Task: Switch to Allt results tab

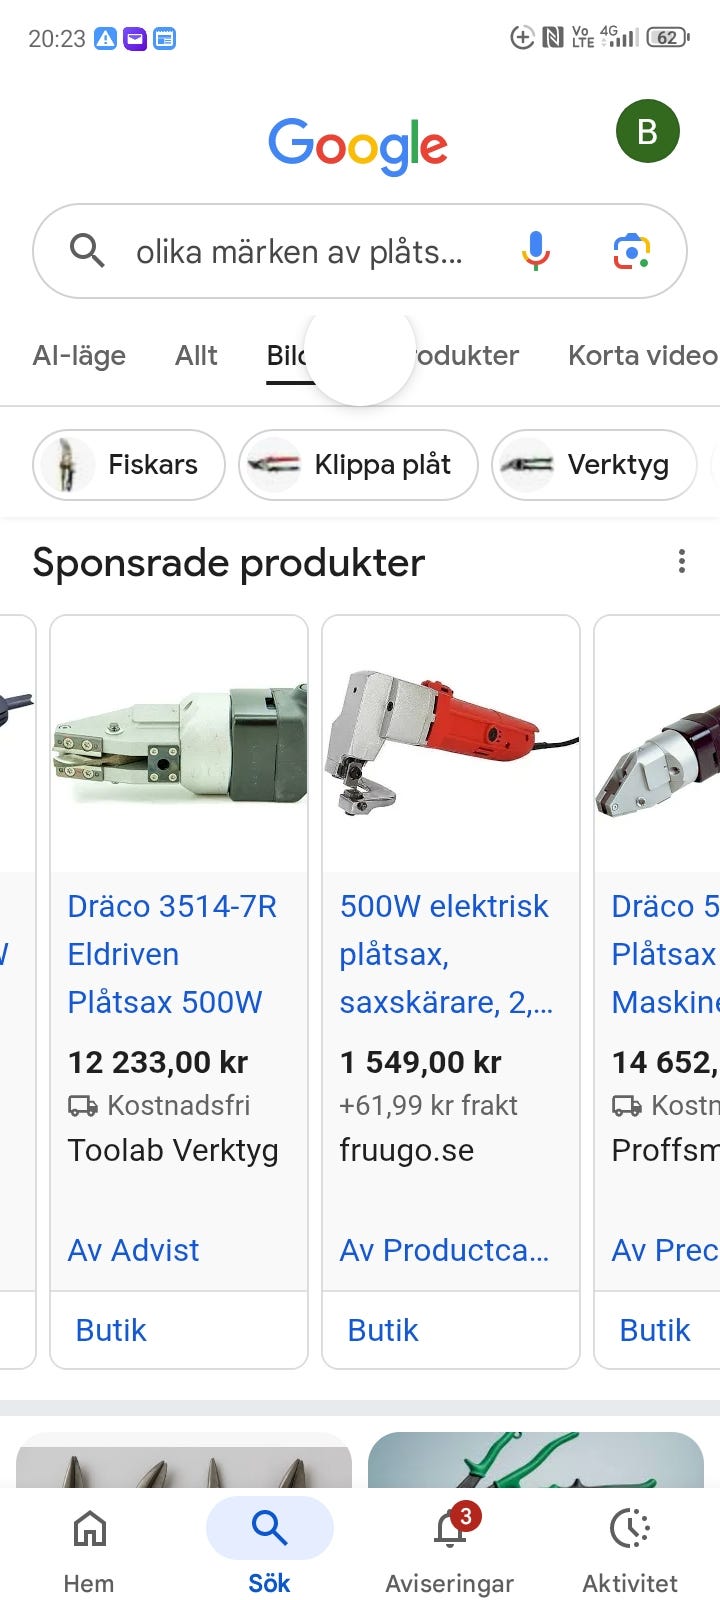Action: point(196,355)
